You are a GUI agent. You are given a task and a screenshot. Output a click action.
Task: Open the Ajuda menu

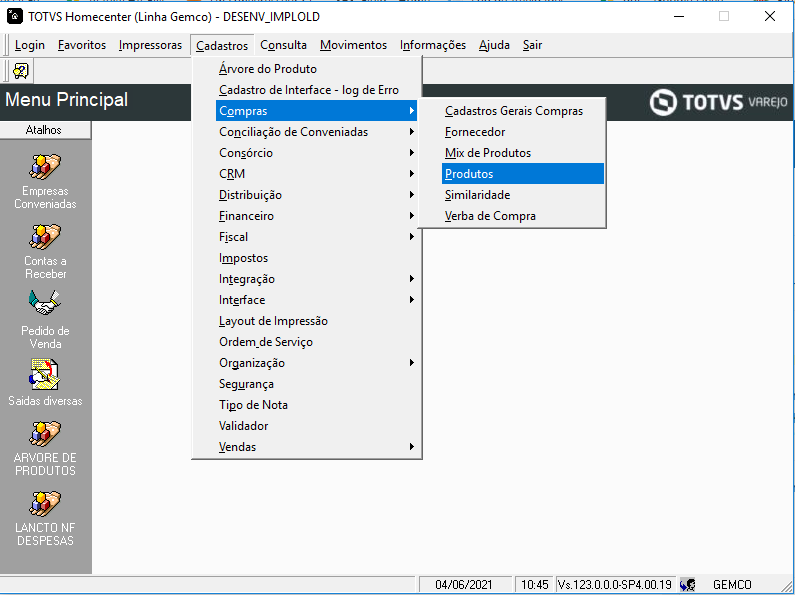(x=494, y=45)
